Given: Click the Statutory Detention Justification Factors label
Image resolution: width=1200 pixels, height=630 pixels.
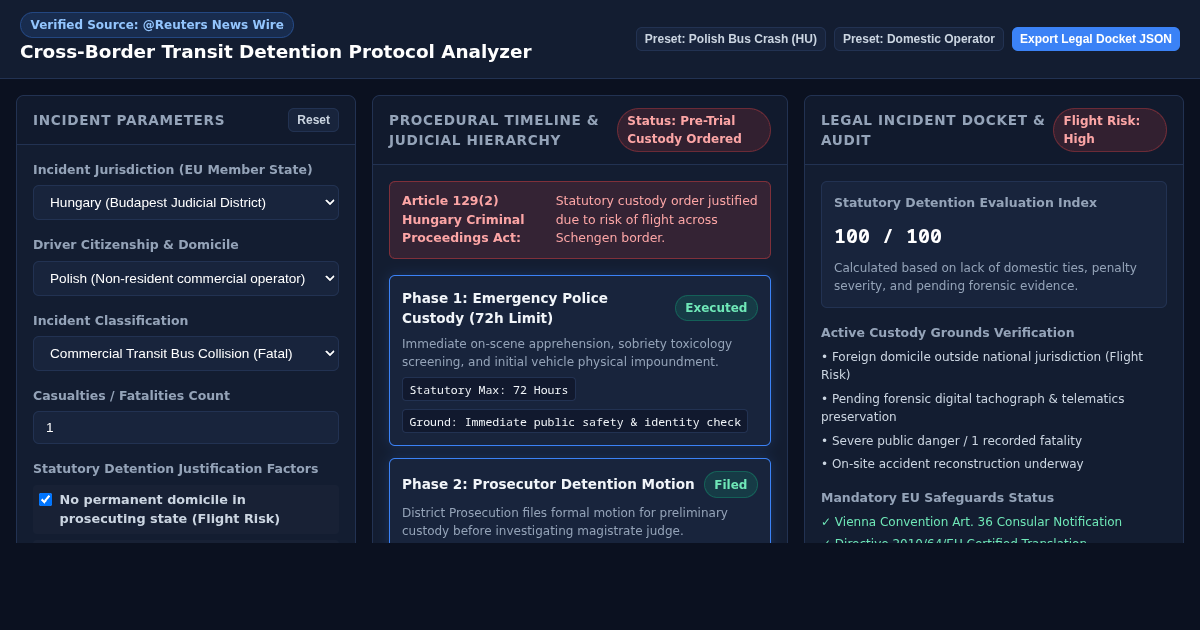Looking at the screenshot, I should [x=176, y=469].
